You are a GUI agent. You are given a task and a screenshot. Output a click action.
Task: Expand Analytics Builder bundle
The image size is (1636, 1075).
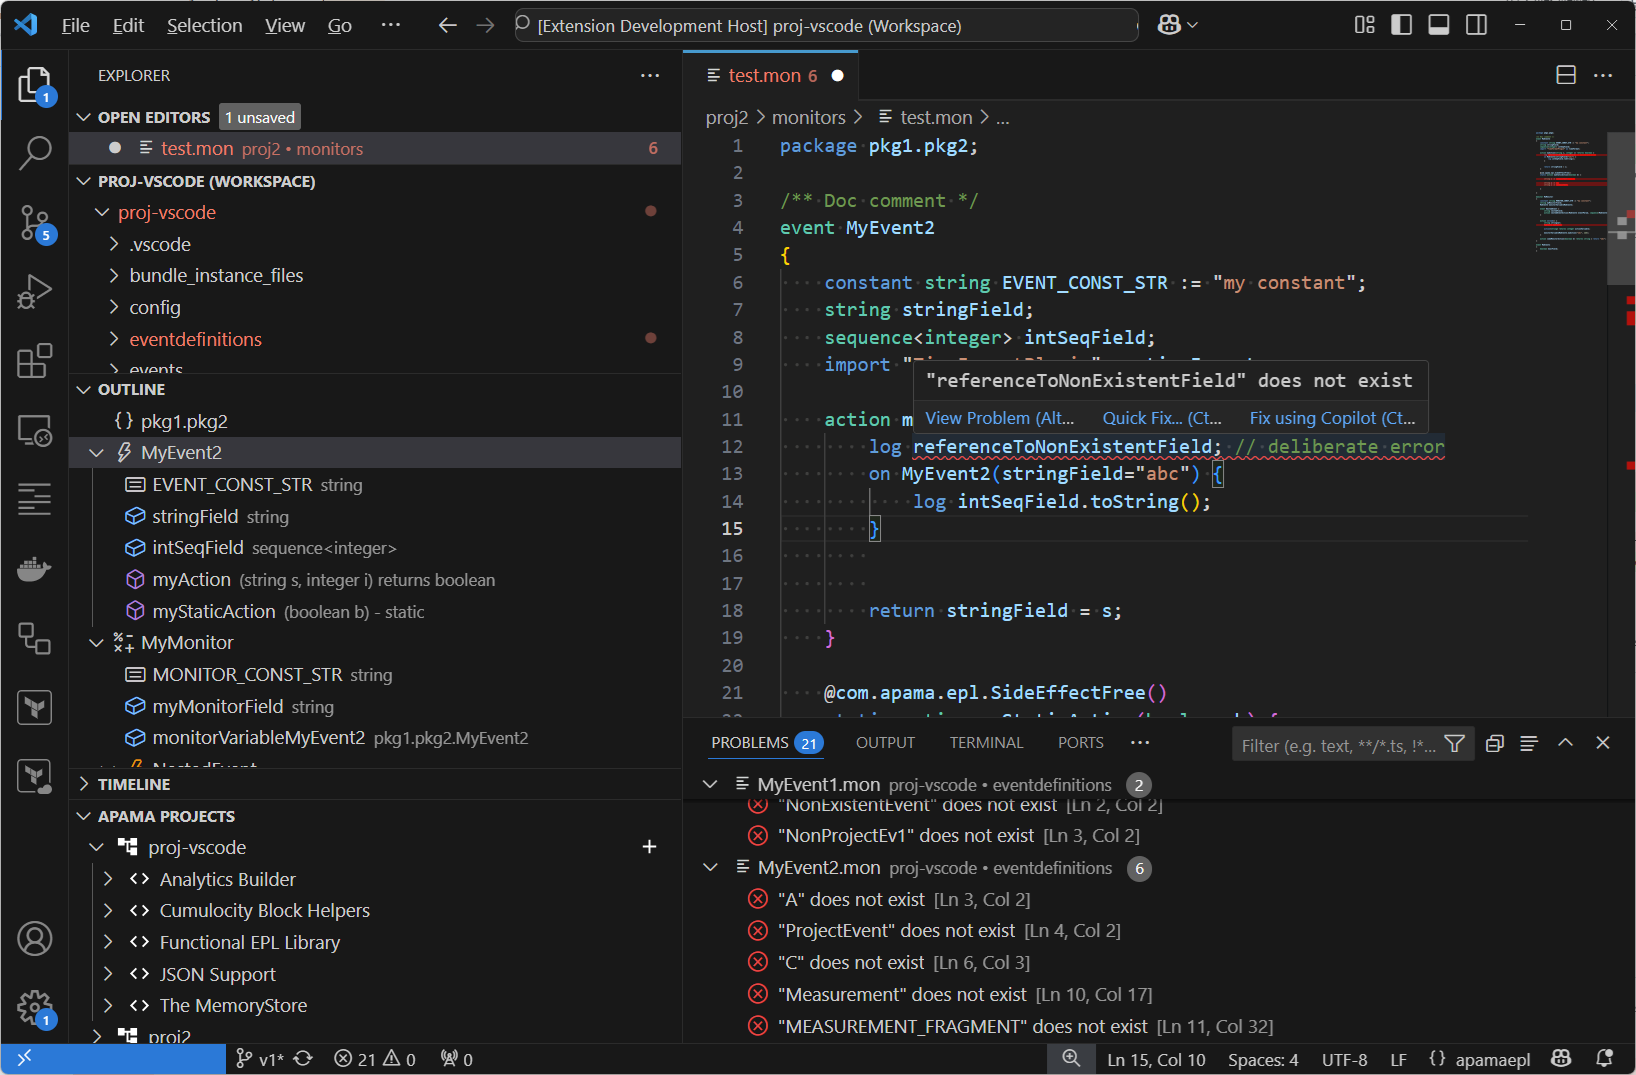pyautogui.click(x=108, y=879)
